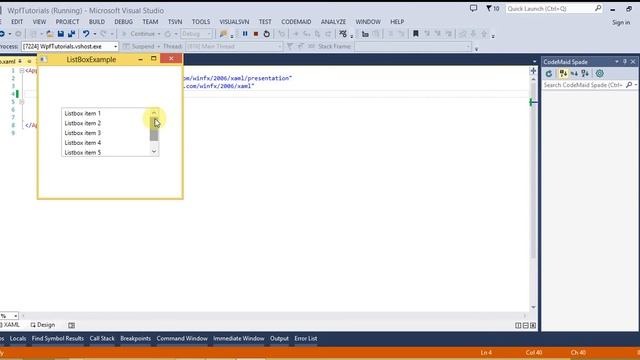Image resolution: width=640 pixels, height=360 pixels.
Task: Select Listbox item 1
Action: point(105,113)
